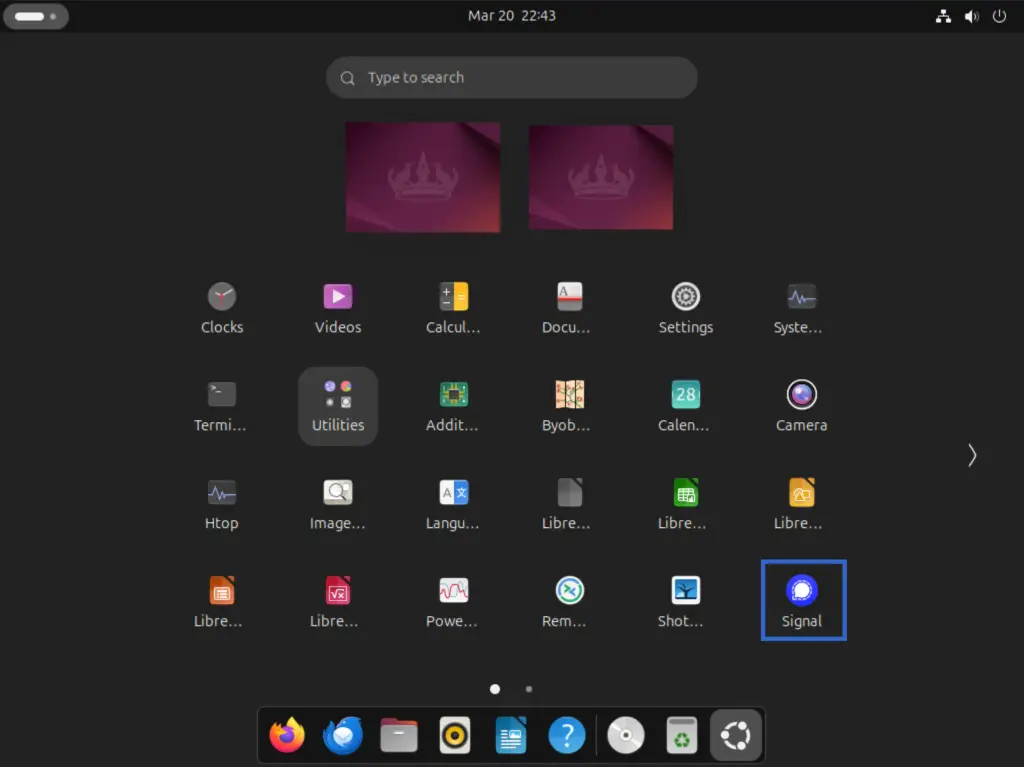The height and width of the screenshot is (767, 1024).
Task: Open the clock menu showing Mar 20
Action: pos(512,15)
